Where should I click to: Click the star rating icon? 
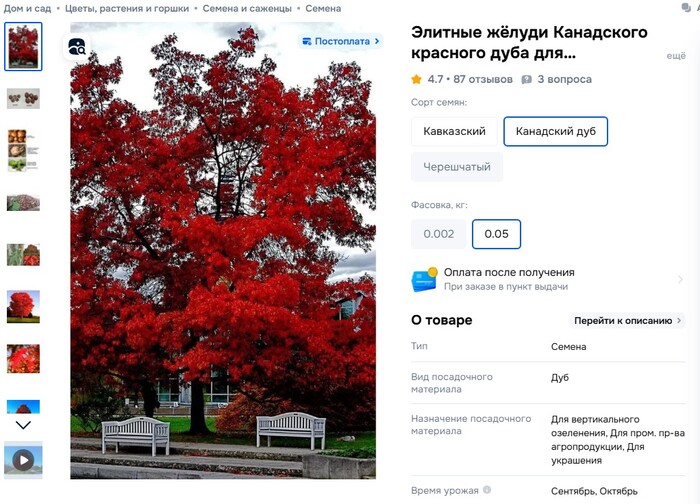(x=416, y=79)
